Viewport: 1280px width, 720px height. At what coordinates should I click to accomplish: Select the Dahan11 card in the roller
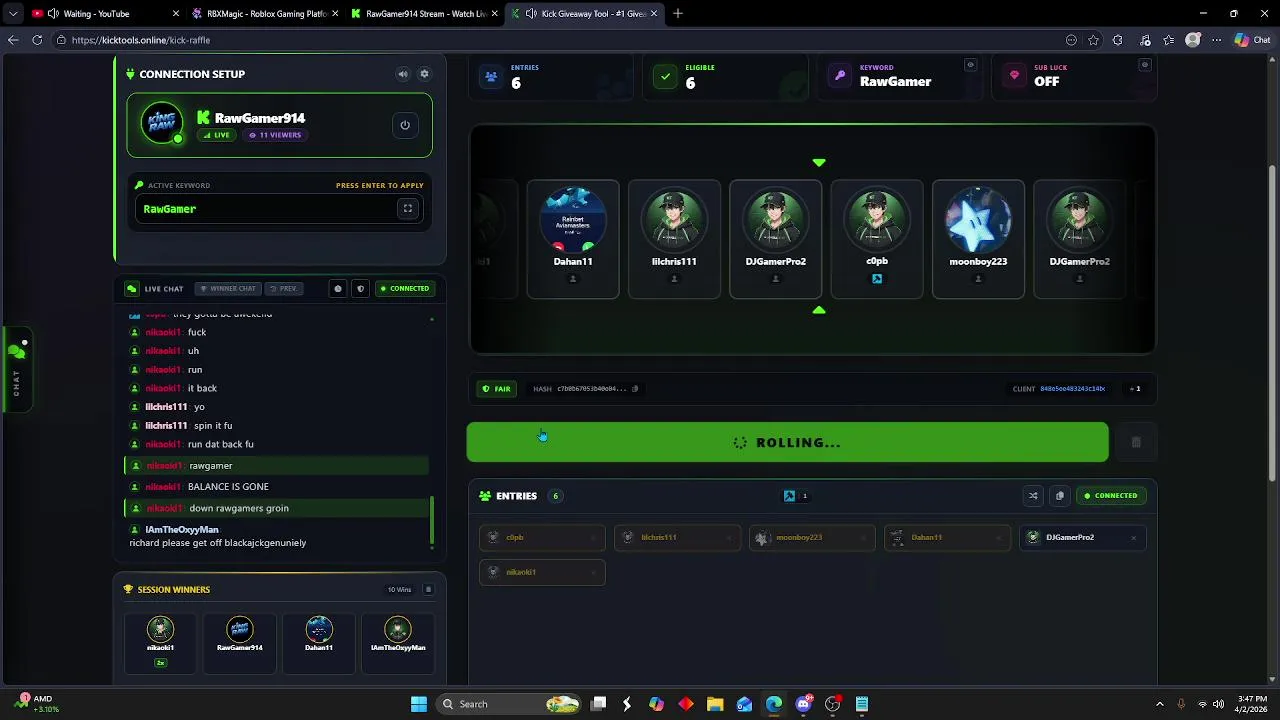(573, 239)
